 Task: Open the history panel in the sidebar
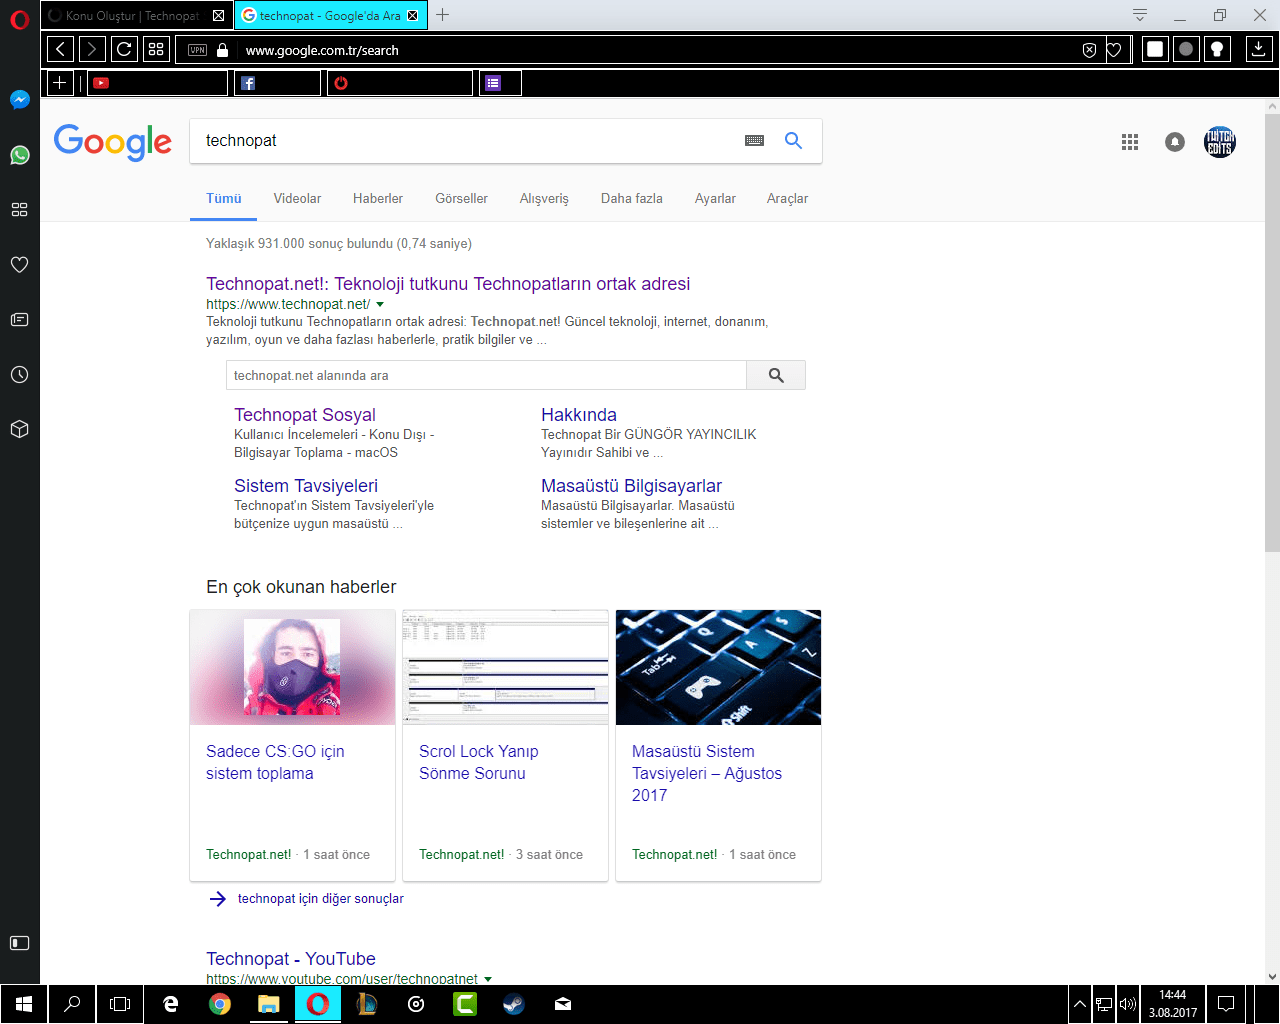(19, 374)
